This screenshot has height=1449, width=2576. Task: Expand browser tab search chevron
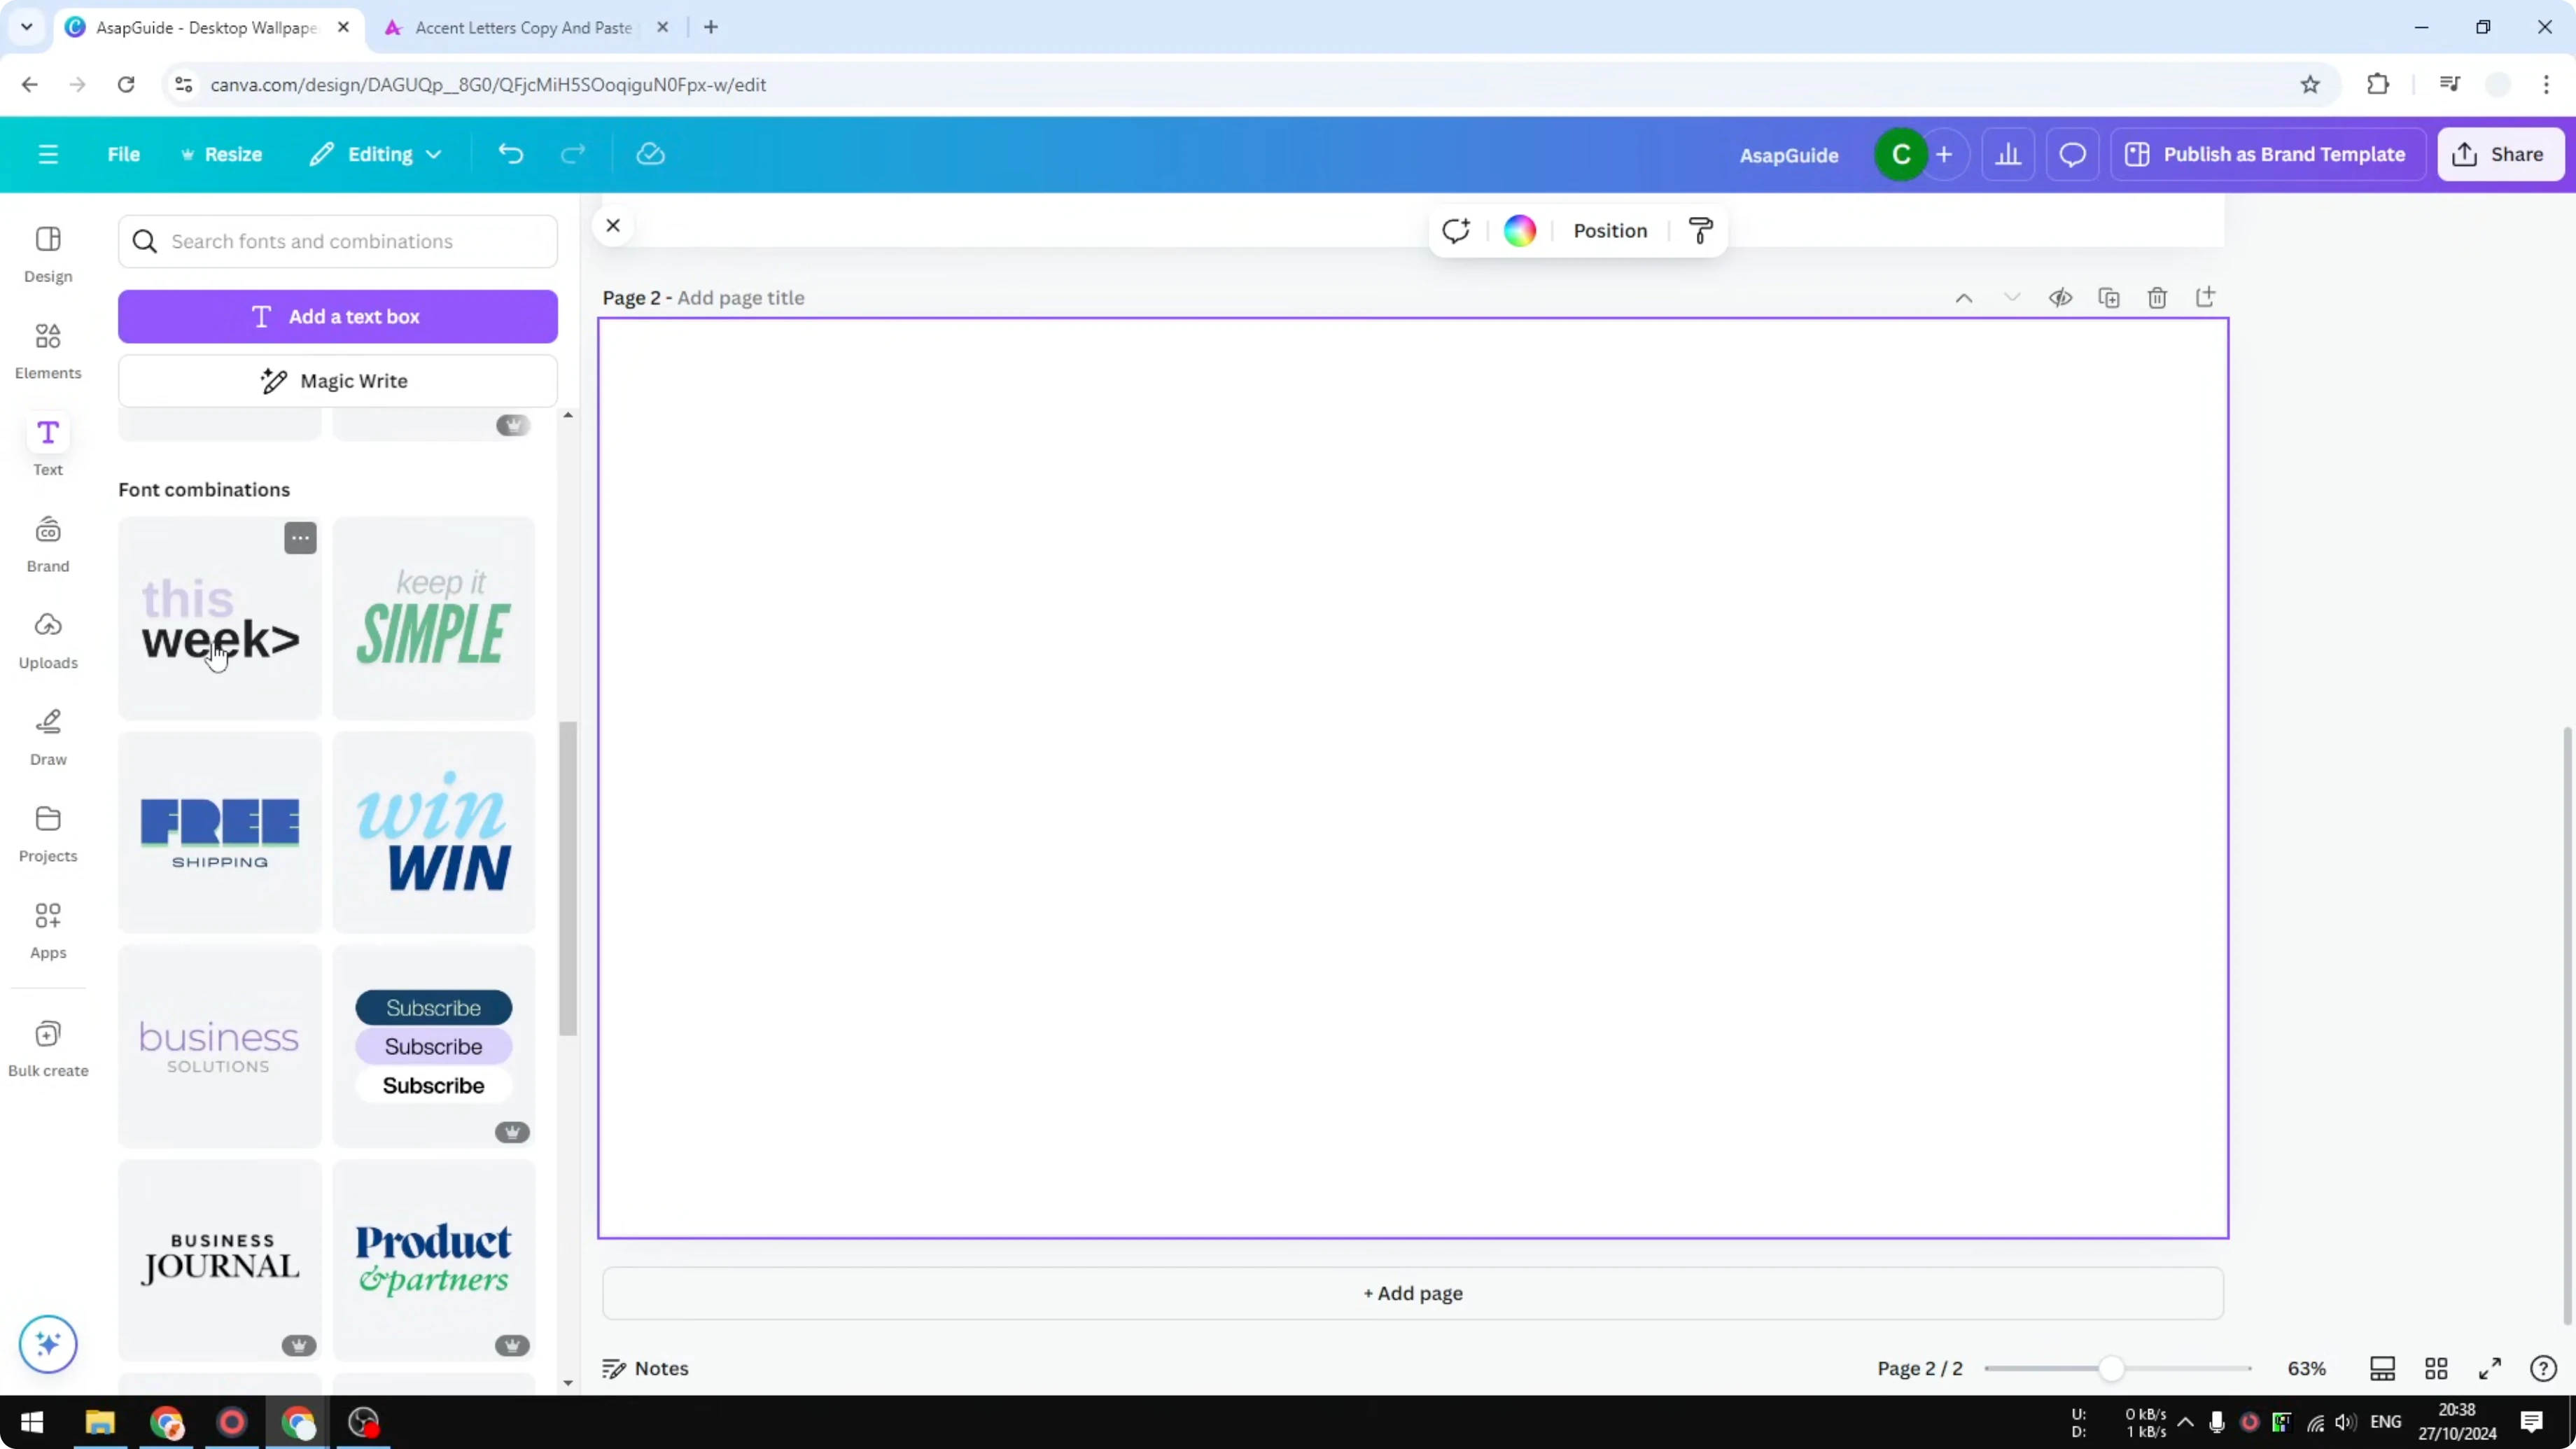pos(26,27)
